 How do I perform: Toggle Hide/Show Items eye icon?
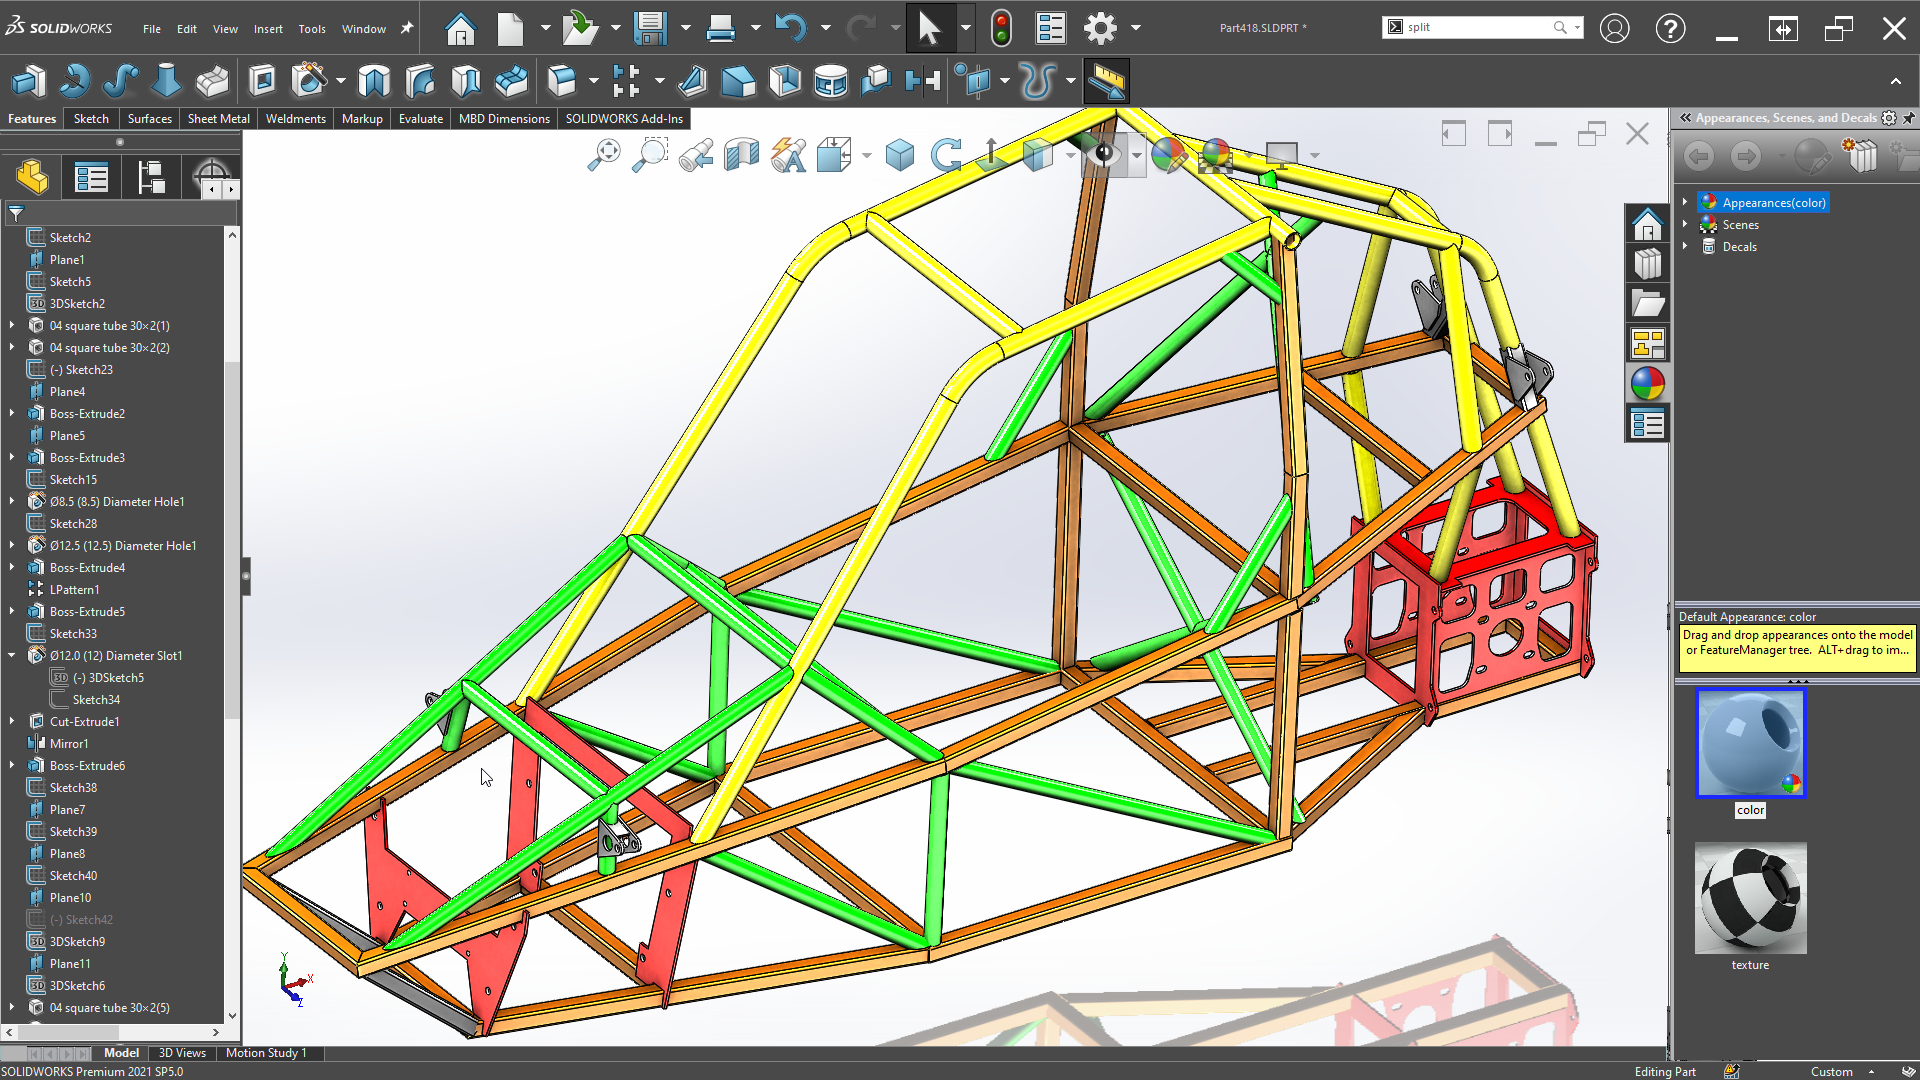pyautogui.click(x=1105, y=155)
